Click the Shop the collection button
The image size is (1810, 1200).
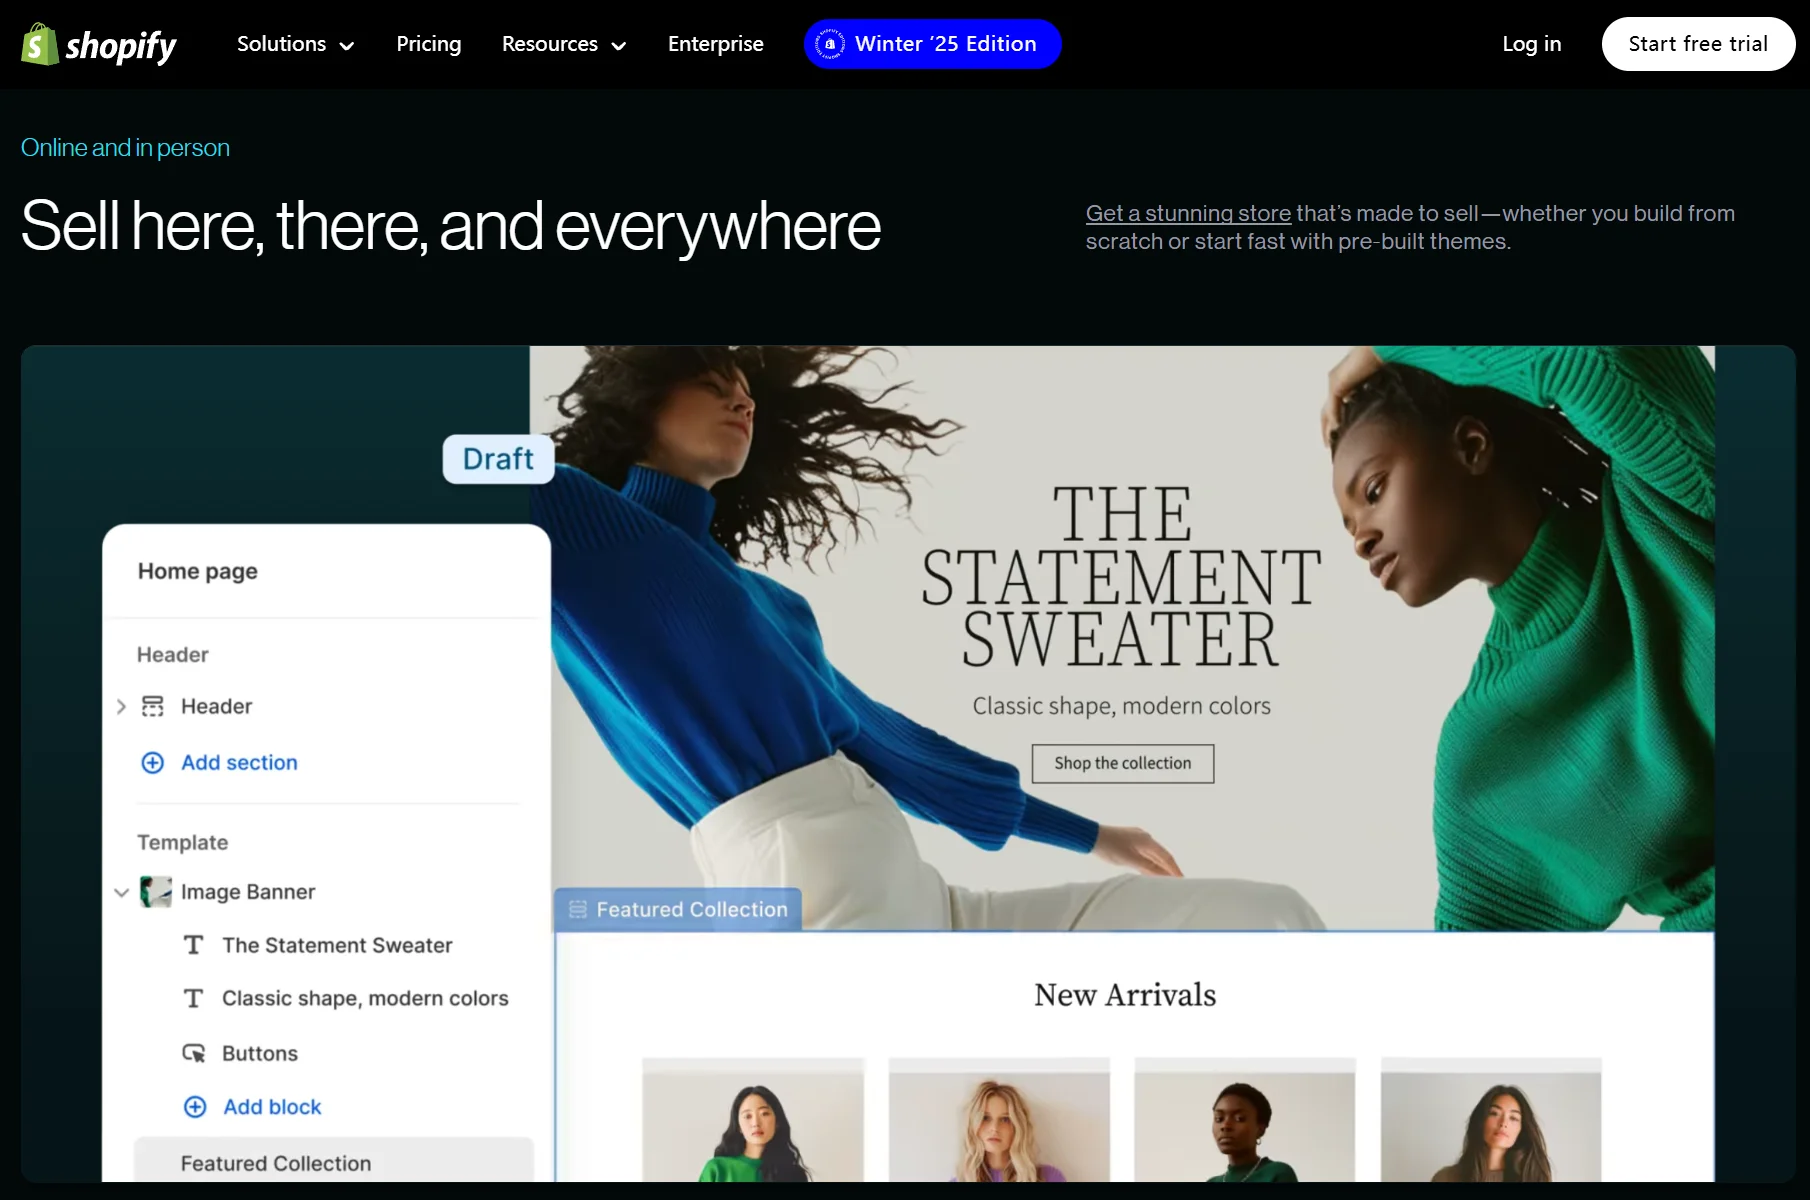pos(1122,764)
